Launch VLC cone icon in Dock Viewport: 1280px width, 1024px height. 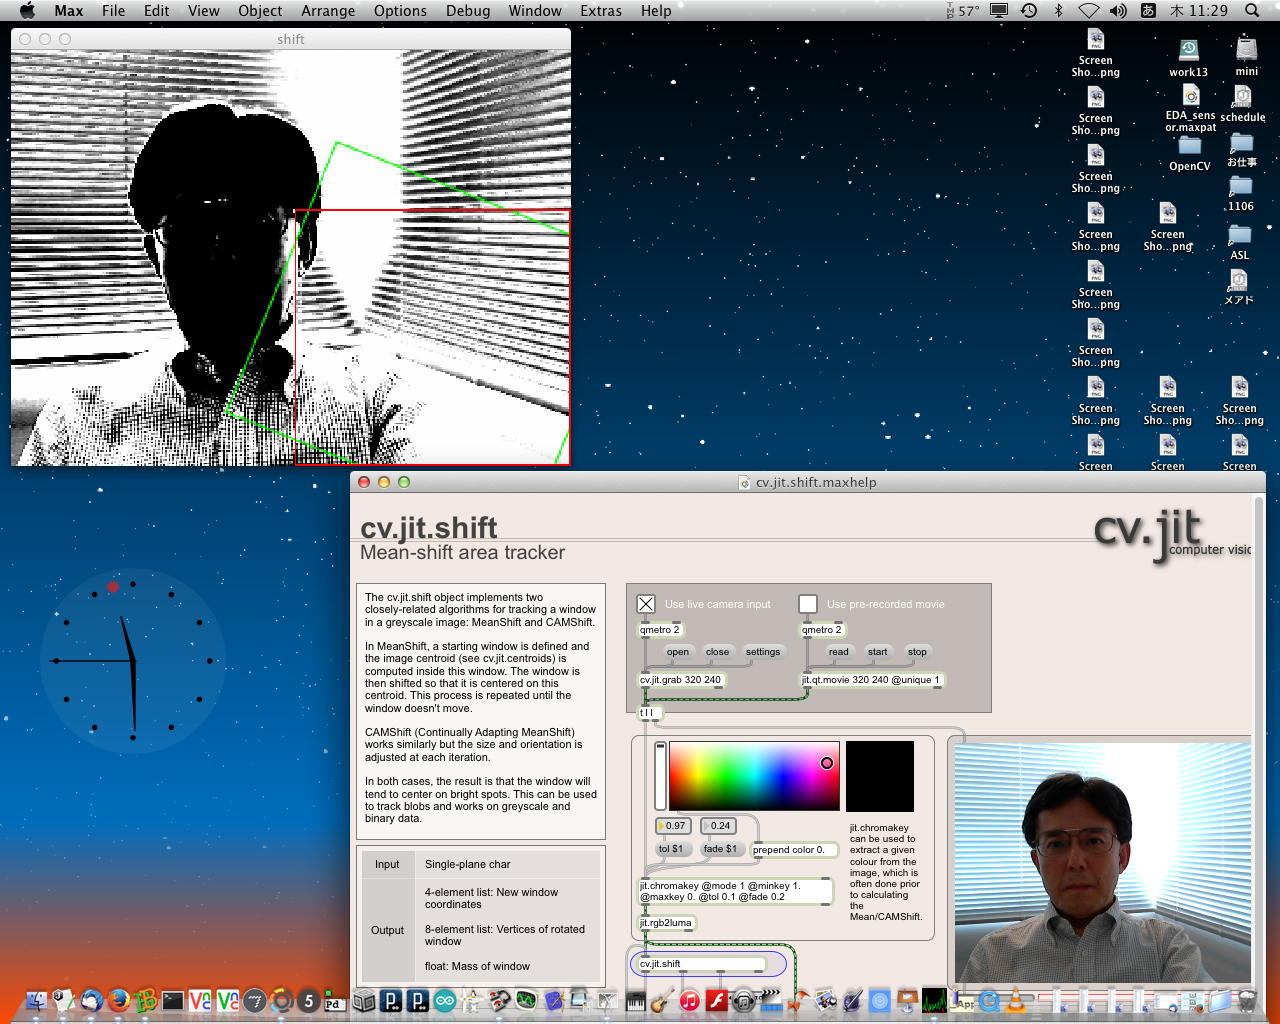tap(1016, 1000)
